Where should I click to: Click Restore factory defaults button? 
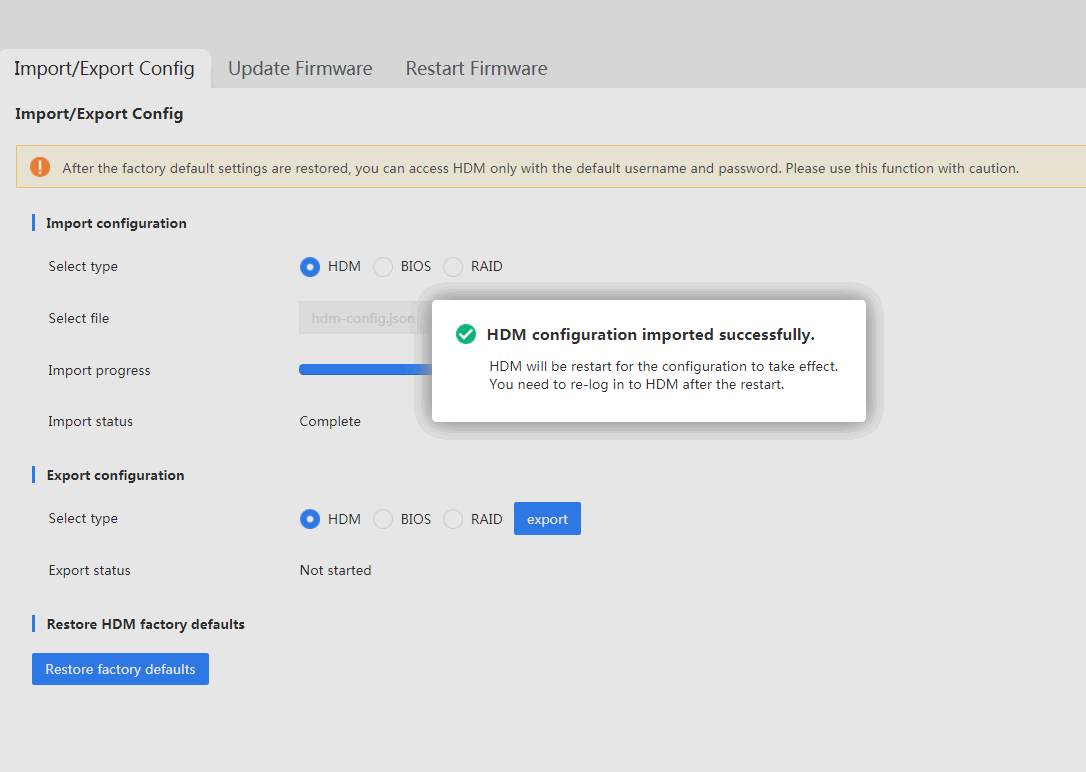[121, 669]
